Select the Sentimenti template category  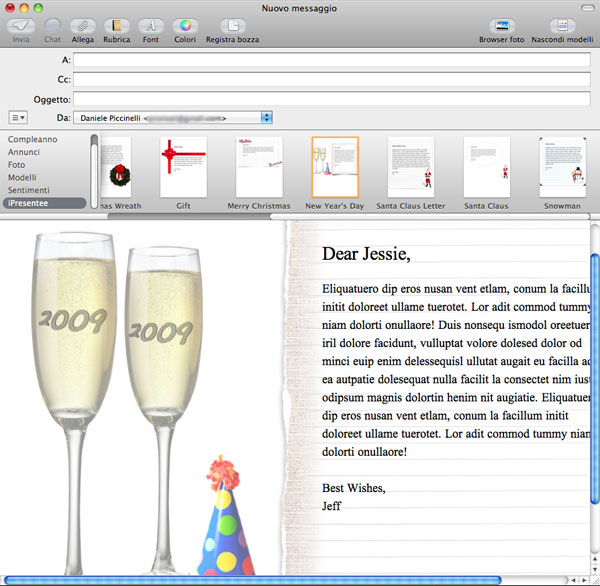point(29,190)
